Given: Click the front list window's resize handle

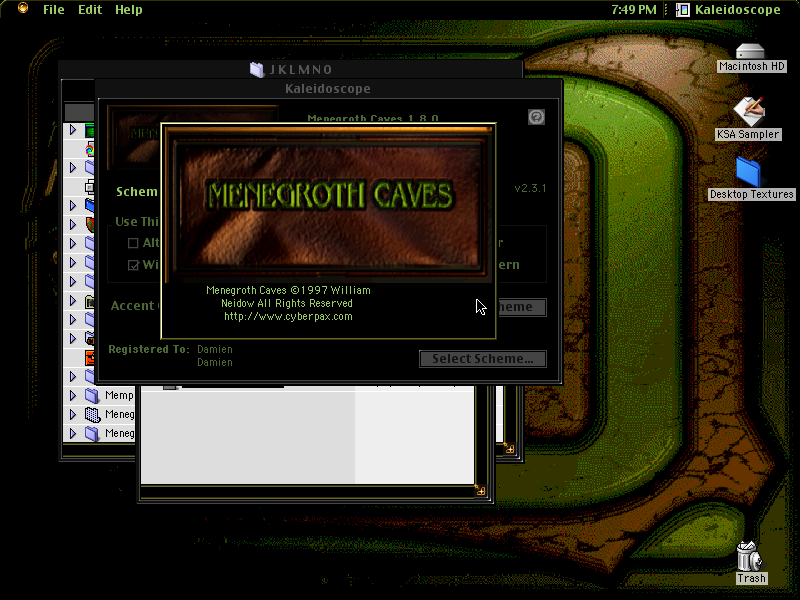Looking at the screenshot, I should click(x=480, y=490).
